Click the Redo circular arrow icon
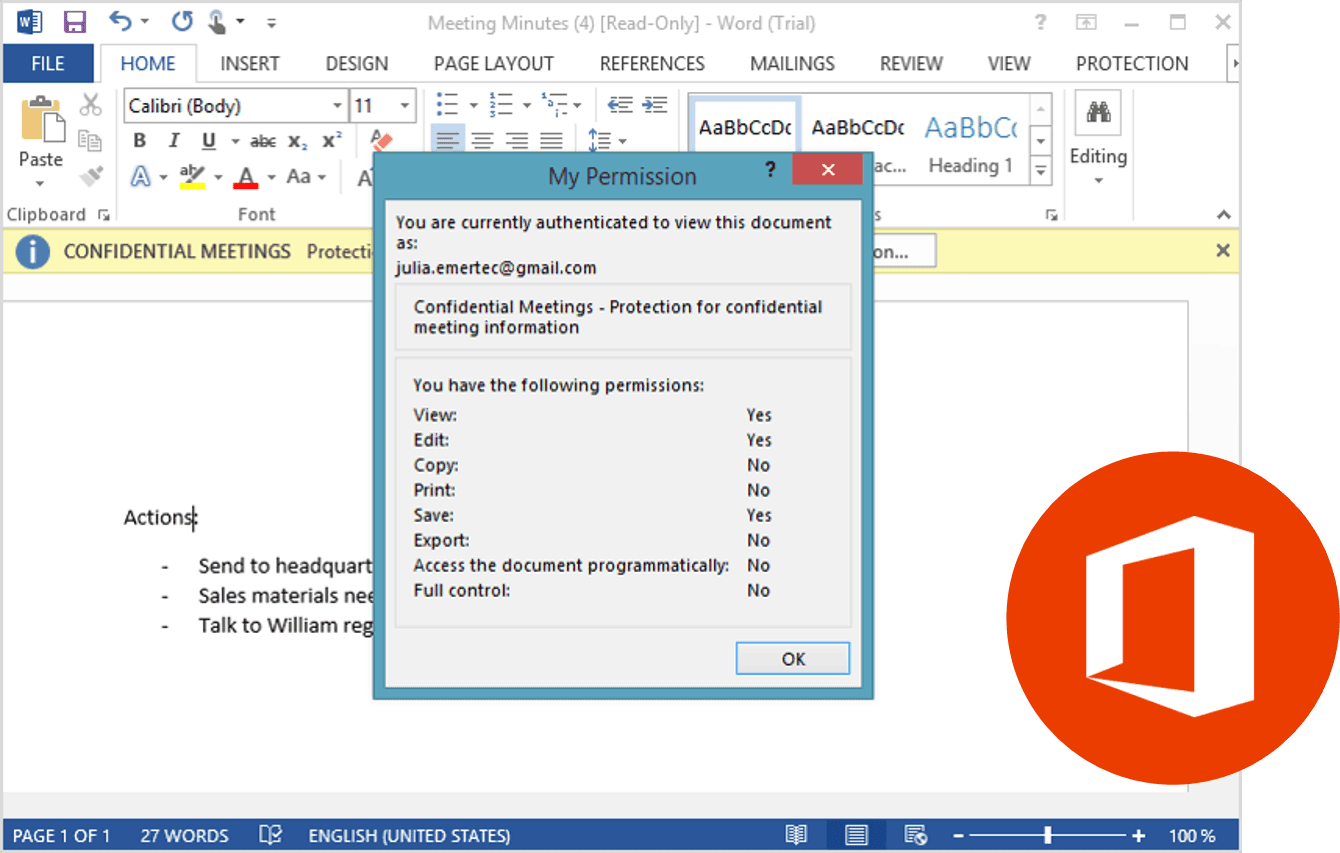1340x853 pixels. click(x=181, y=21)
